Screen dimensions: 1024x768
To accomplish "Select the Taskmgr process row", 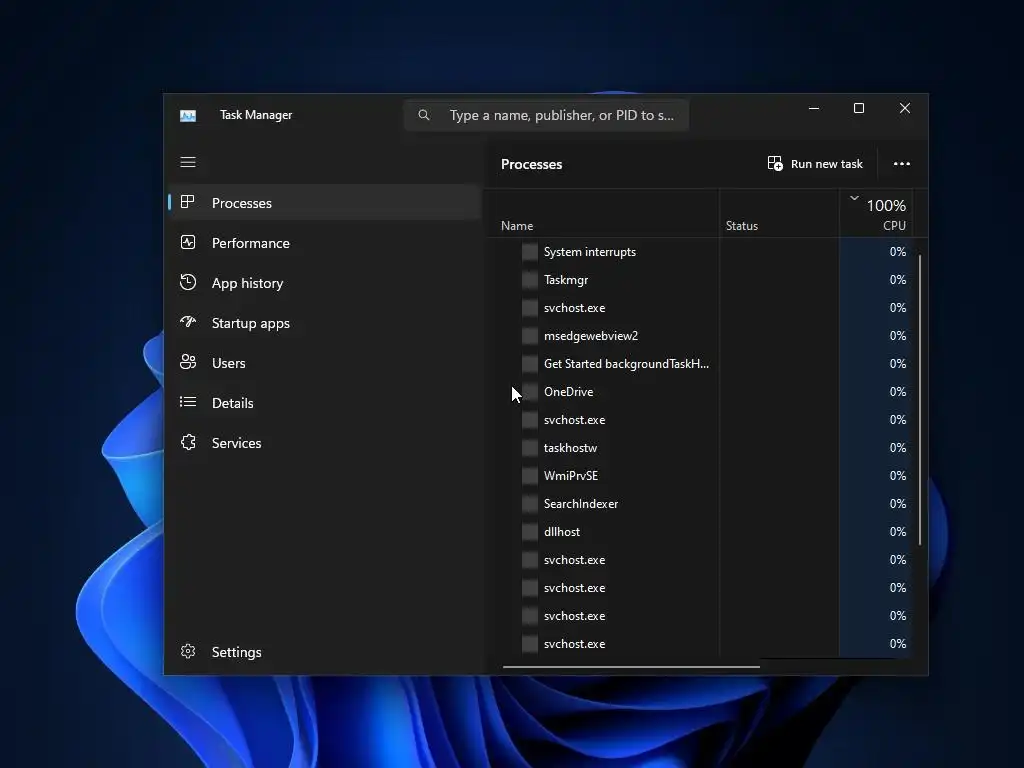I will point(699,280).
